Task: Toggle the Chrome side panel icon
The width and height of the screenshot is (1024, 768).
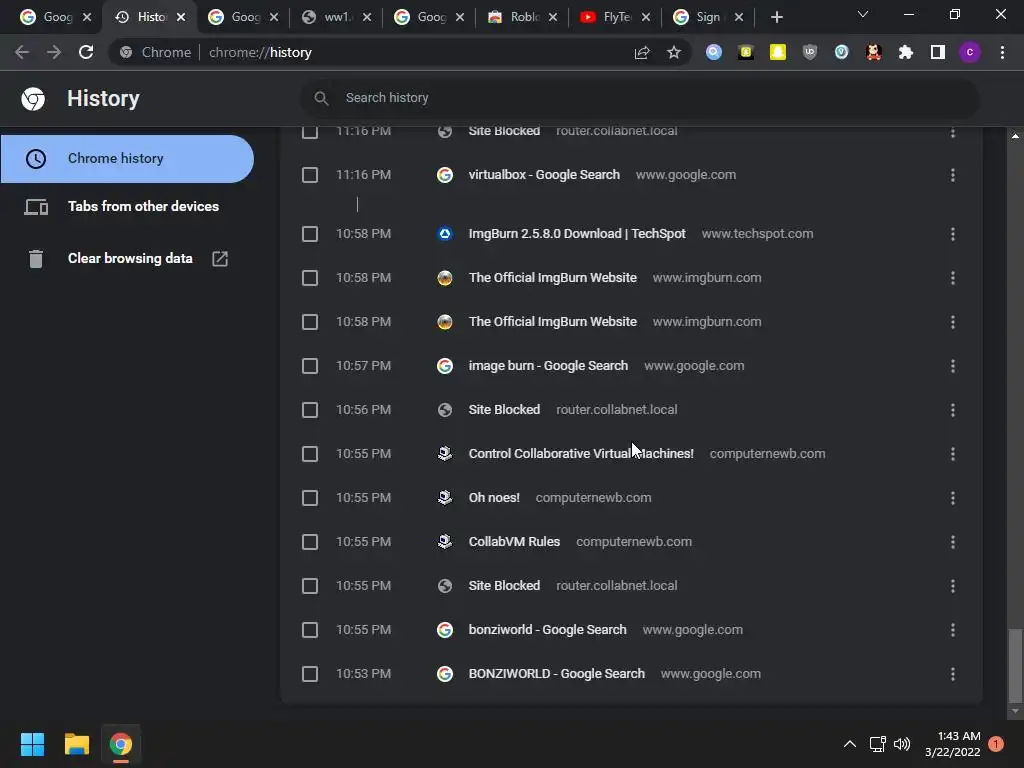Action: tap(937, 52)
